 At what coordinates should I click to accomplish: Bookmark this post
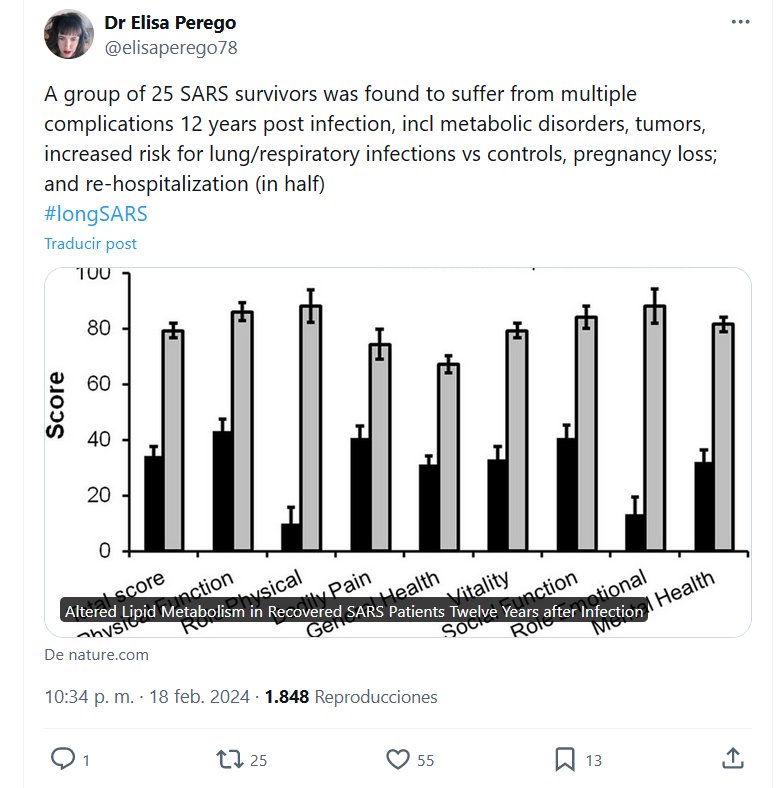point(565,759)
